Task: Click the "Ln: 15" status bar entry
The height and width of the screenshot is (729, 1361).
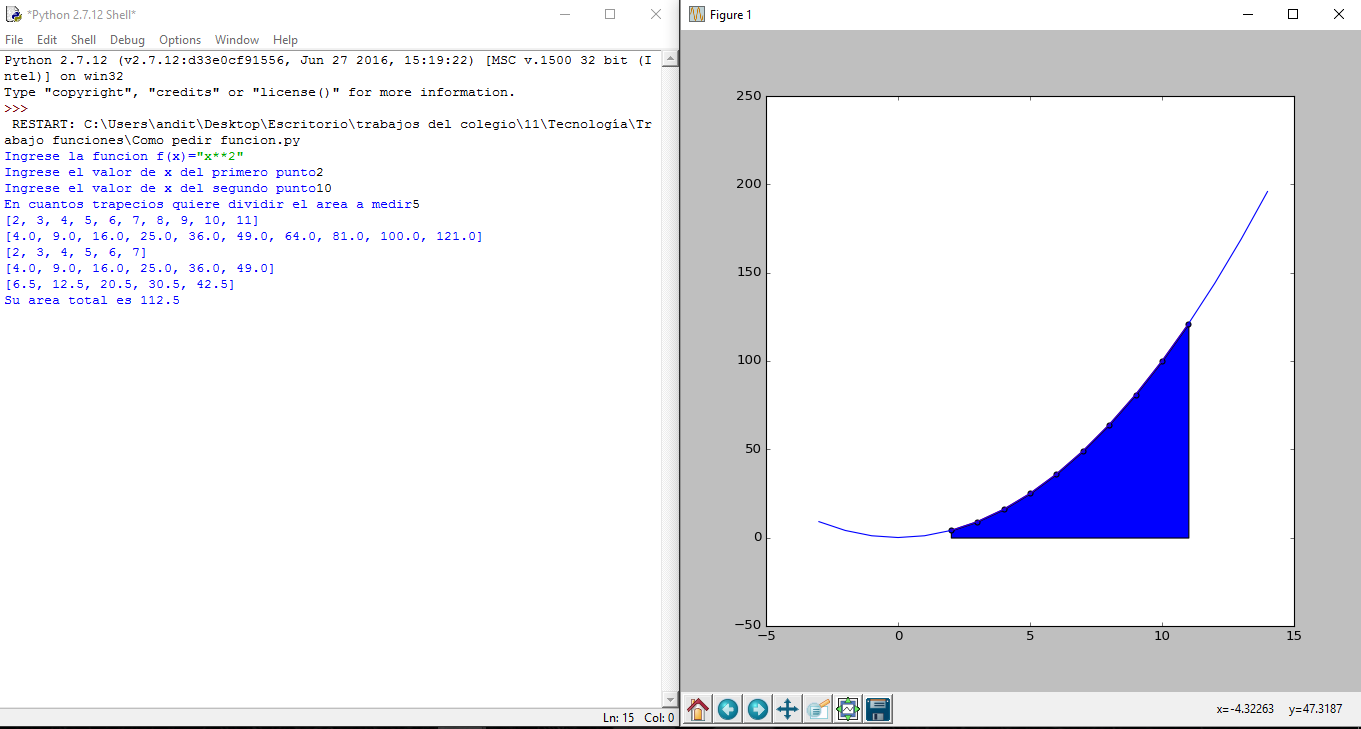Action: (x=618, y=717)
